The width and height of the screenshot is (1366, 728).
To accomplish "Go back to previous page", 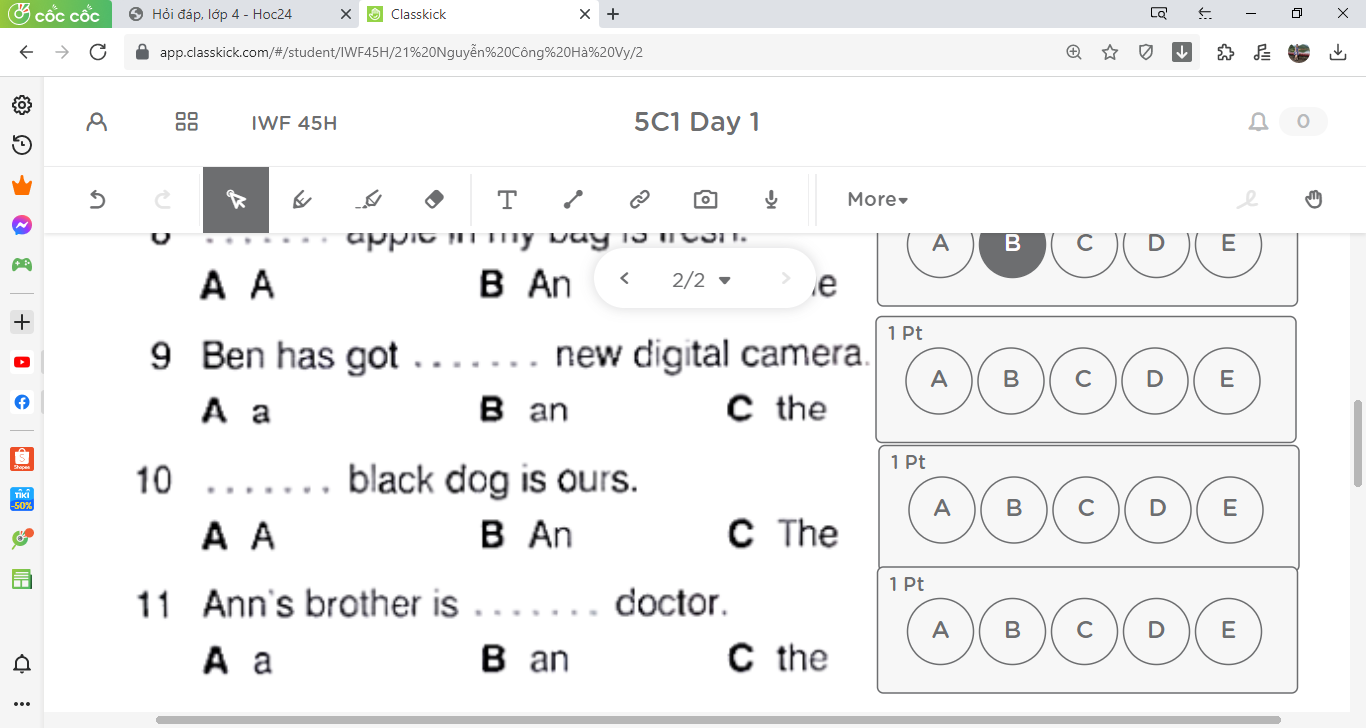I will 26,53.
